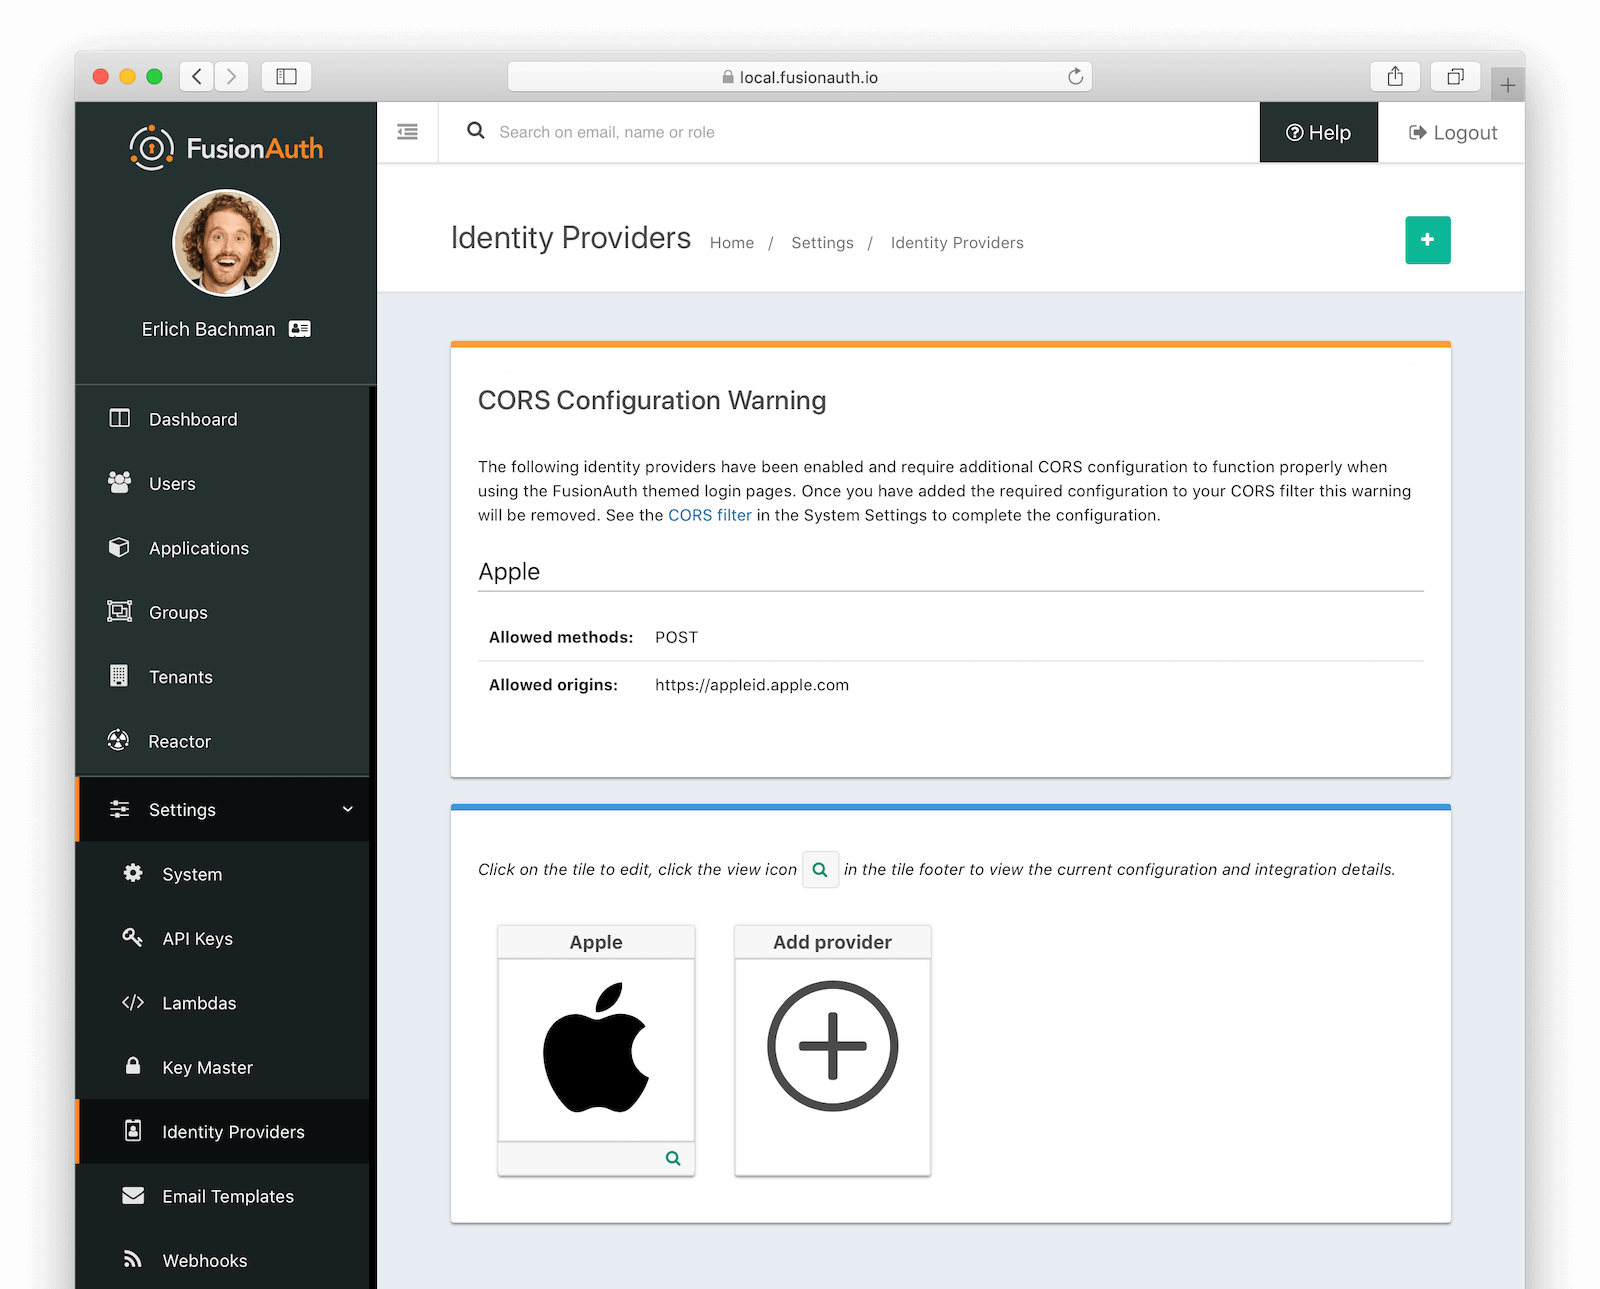Open a new Safari tab with plus
Image resolution: width=1600 pixels, height=1289 pixels.
(x=1507, y=85)
